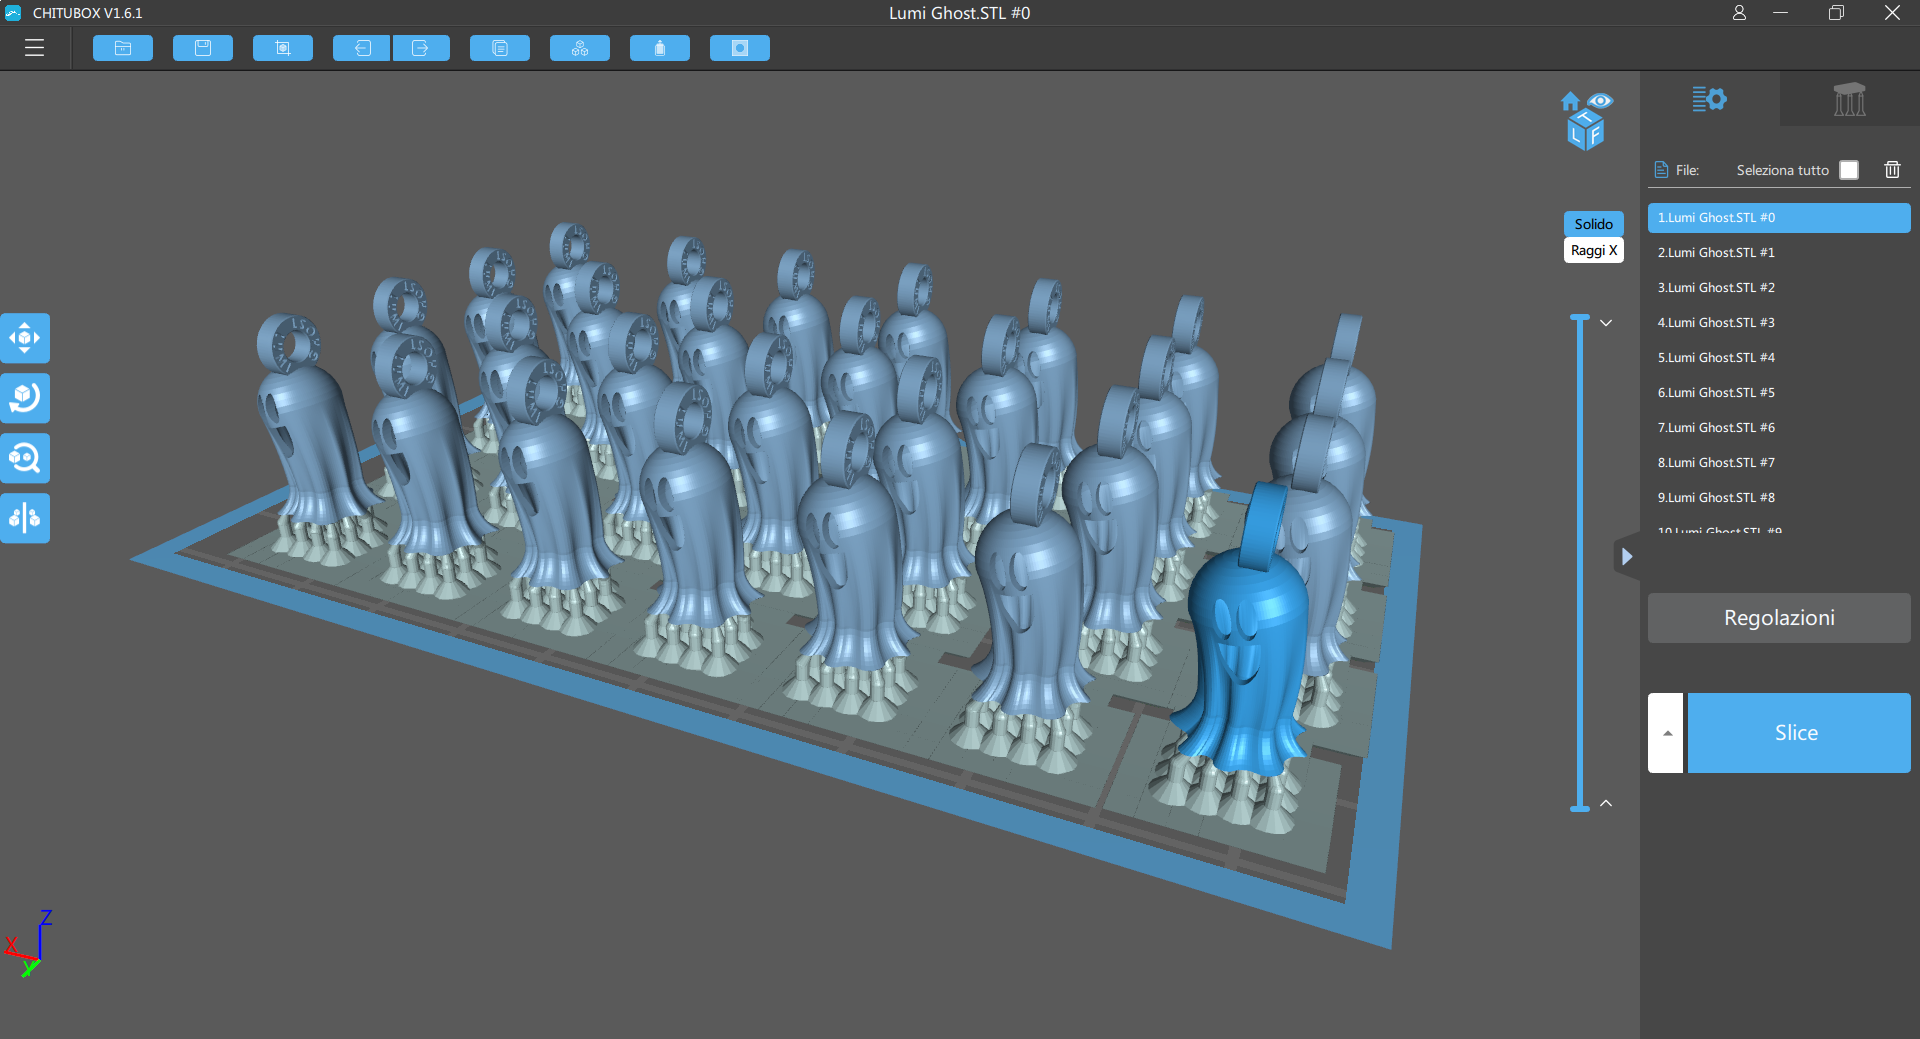This screenshot has height=1039, width=1920.
Task: Click the screenshot capture toolbar icon
Action: pos(283,48)
